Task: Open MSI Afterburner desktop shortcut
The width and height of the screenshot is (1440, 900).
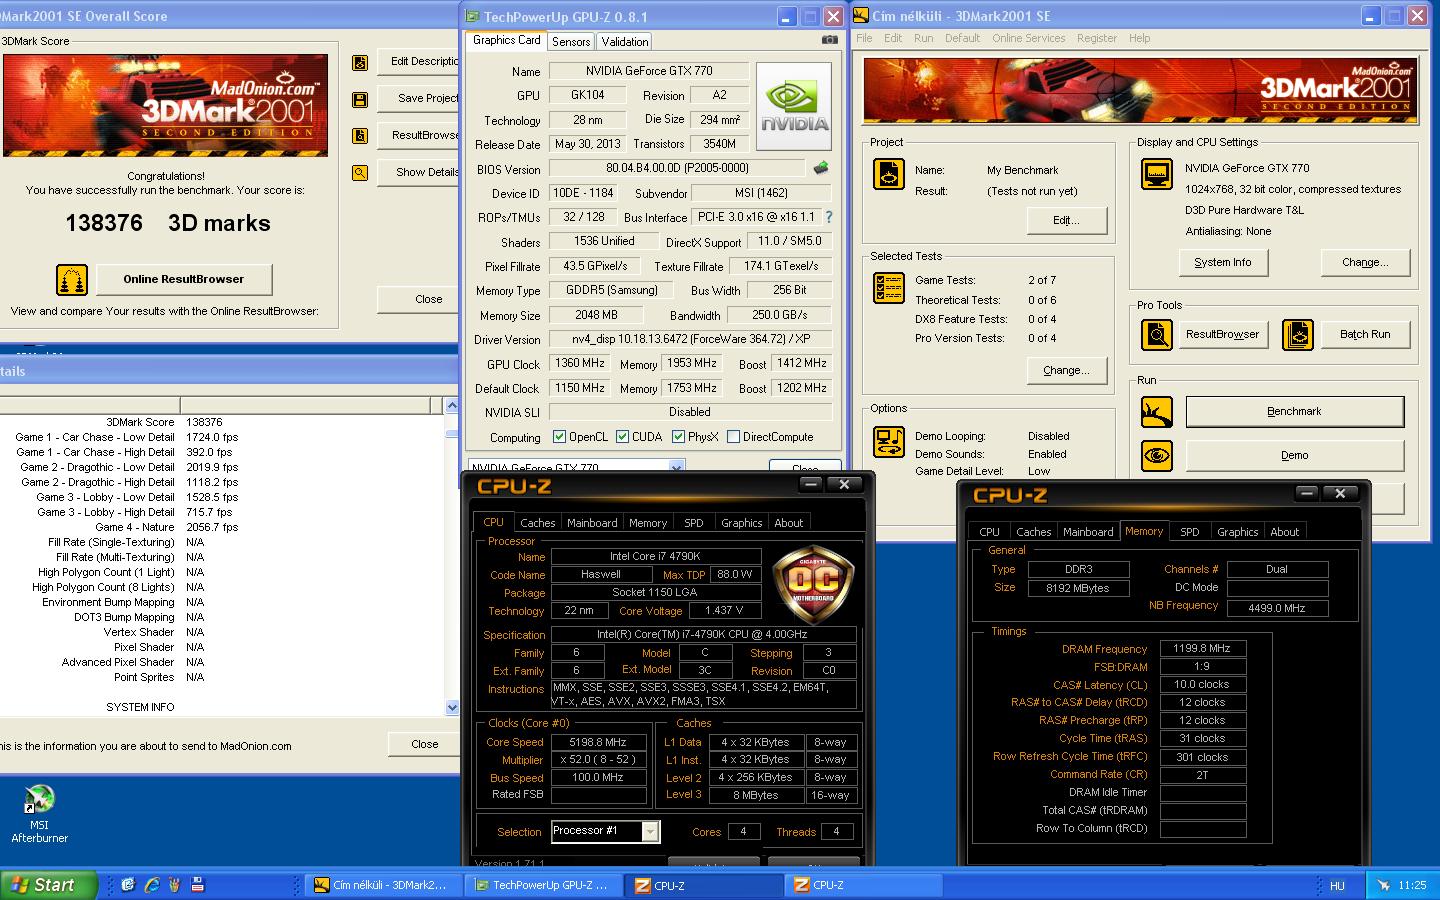Action: 39,814
